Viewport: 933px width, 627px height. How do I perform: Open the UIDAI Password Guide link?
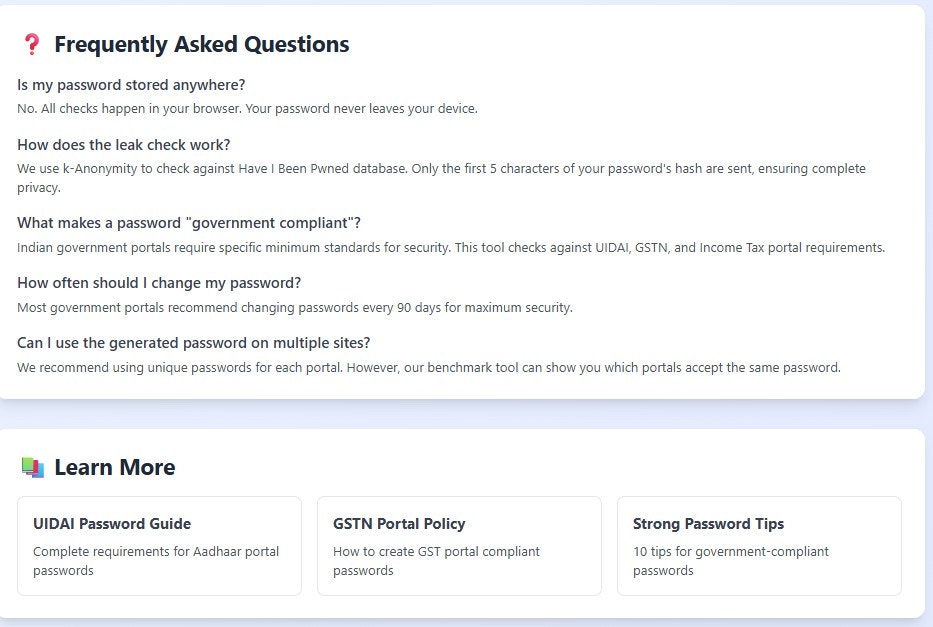pos(112,523)
